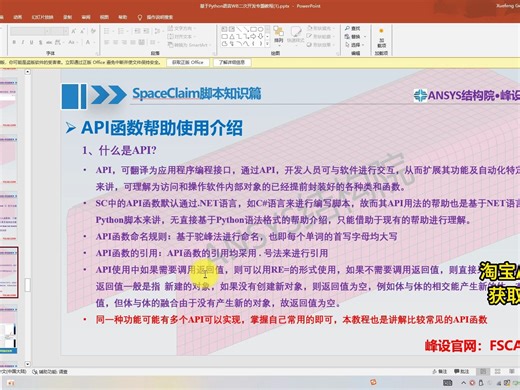Show hidden icons in system tray

coord(464,383)
